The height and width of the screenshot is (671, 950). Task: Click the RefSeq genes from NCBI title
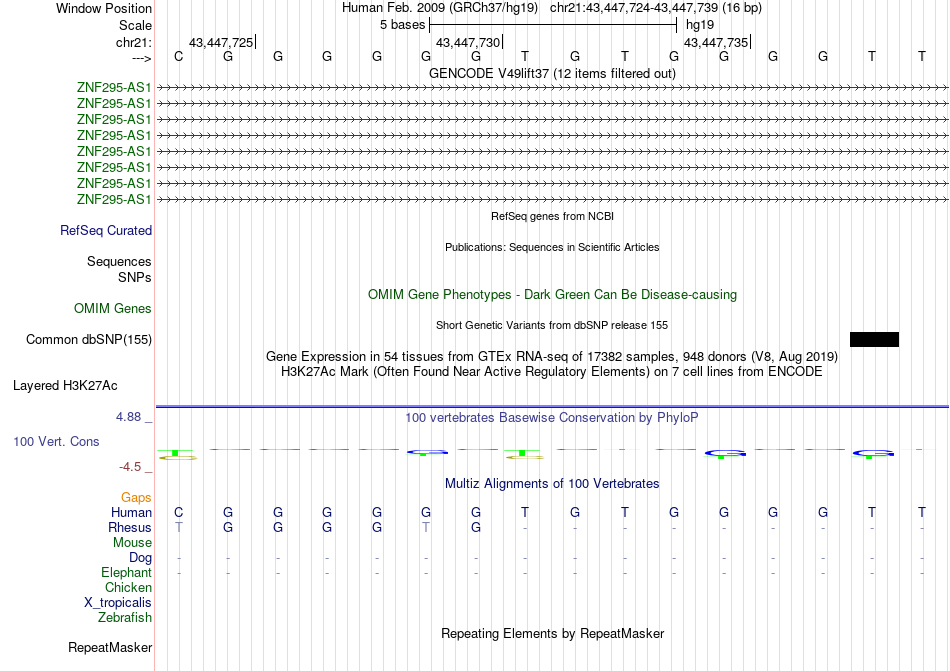tap(553, 216)
